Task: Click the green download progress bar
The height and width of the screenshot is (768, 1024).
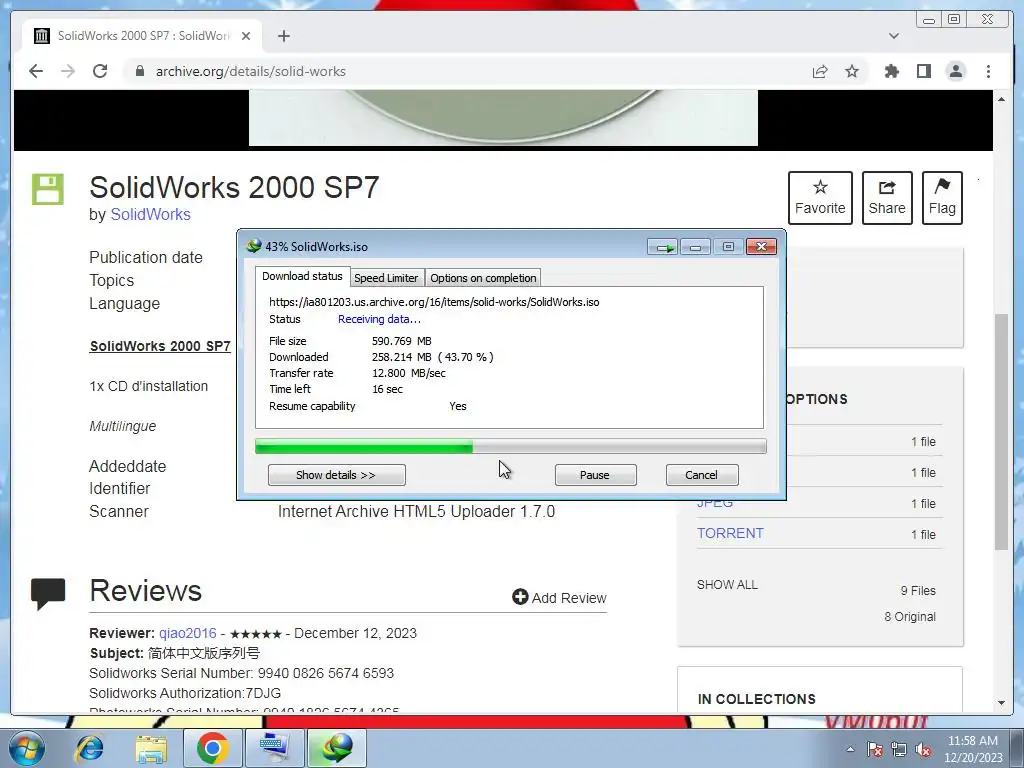Action: 511,447
